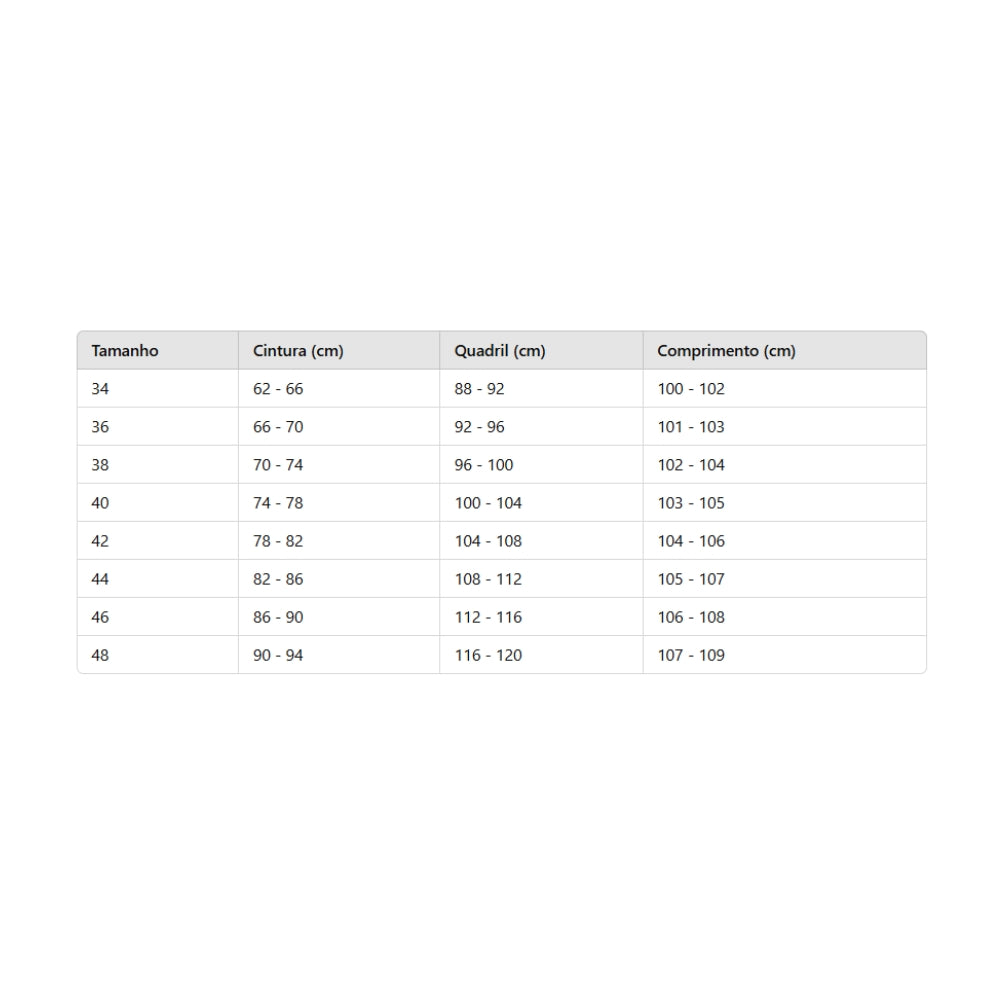Viewport: 1000px width, 1000px height.
Task: Click hip value 104 - 108
Action: click(488, 541)
